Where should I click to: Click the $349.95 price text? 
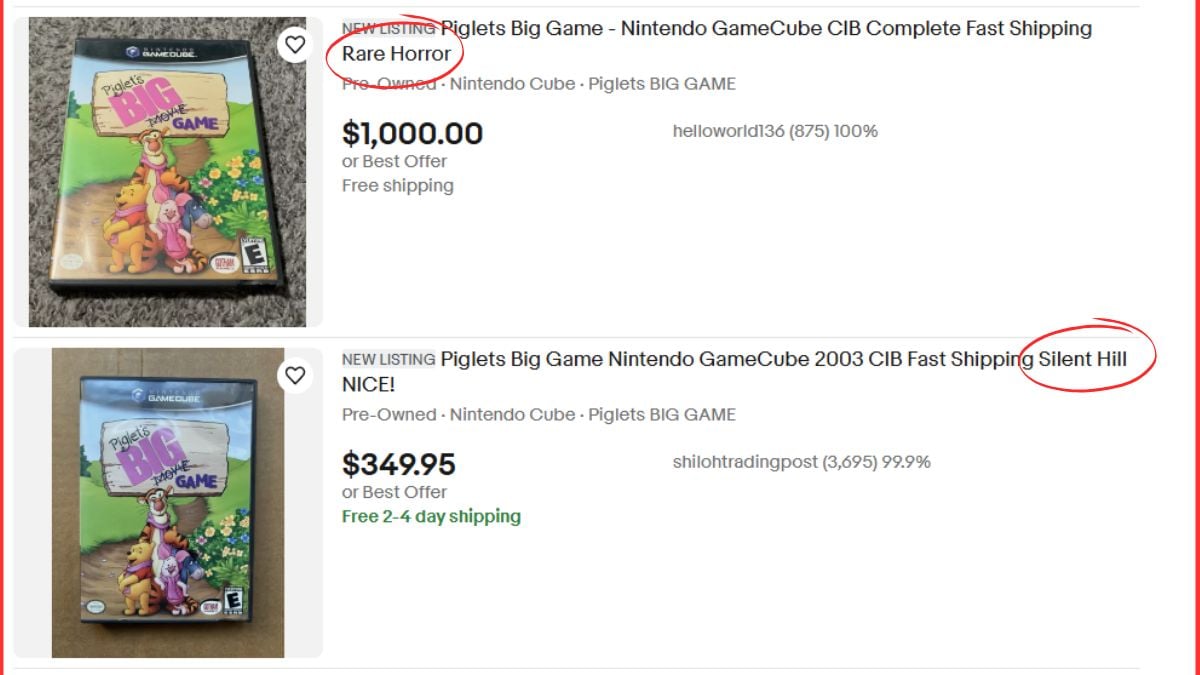pyautogui.click(x=399, y=464)
